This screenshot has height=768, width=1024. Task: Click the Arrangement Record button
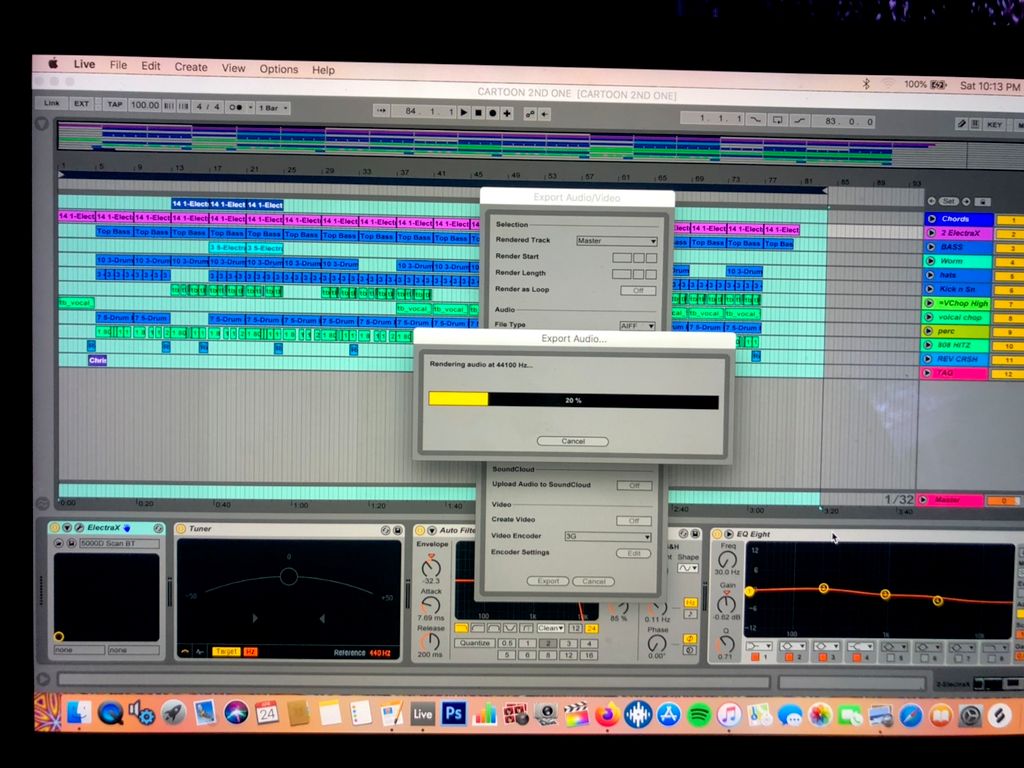pos(492,113)
